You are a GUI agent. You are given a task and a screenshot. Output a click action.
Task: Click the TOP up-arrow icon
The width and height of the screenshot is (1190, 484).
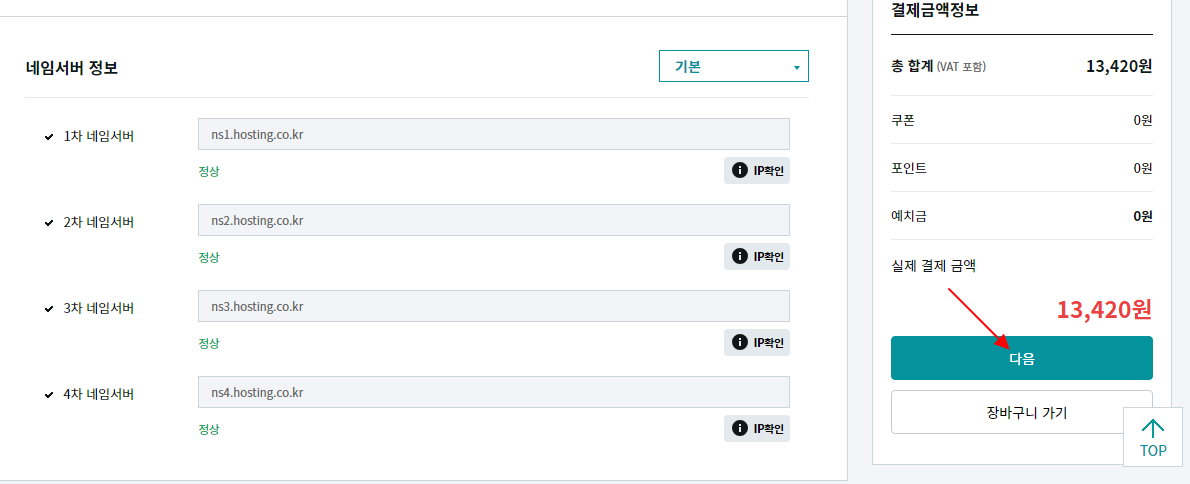pyautogui.click(x=1153, y=428)
